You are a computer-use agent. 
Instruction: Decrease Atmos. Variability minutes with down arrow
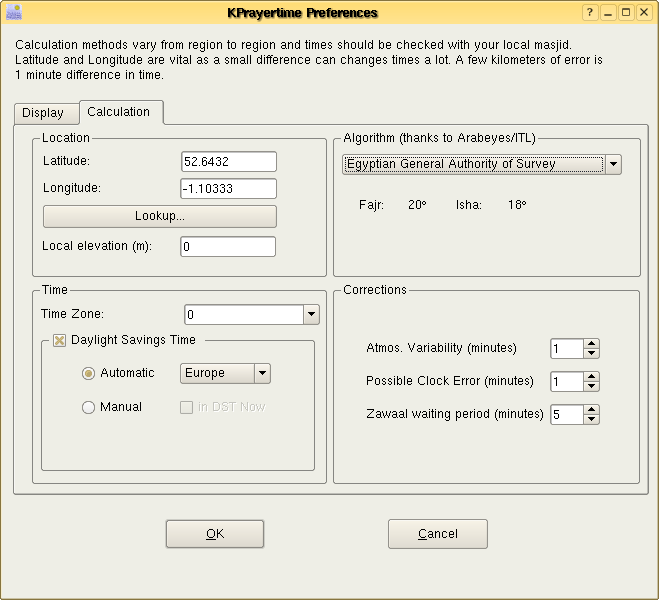point(591,353)
